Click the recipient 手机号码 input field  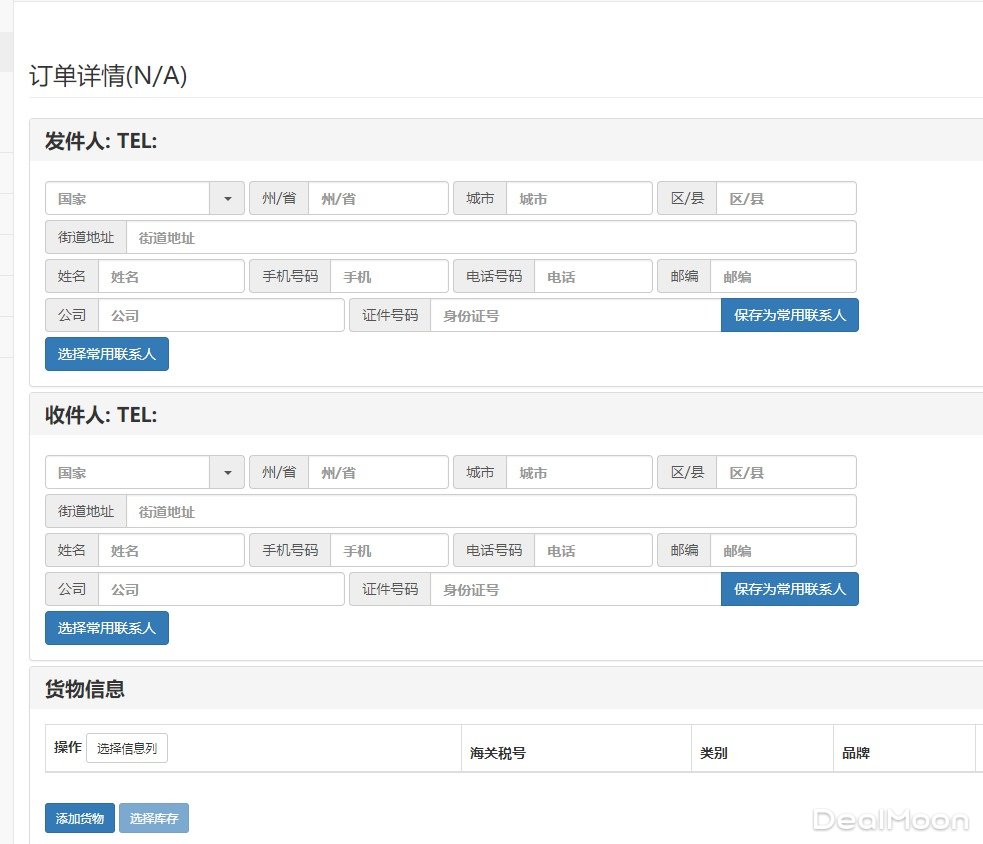point(388,550)
